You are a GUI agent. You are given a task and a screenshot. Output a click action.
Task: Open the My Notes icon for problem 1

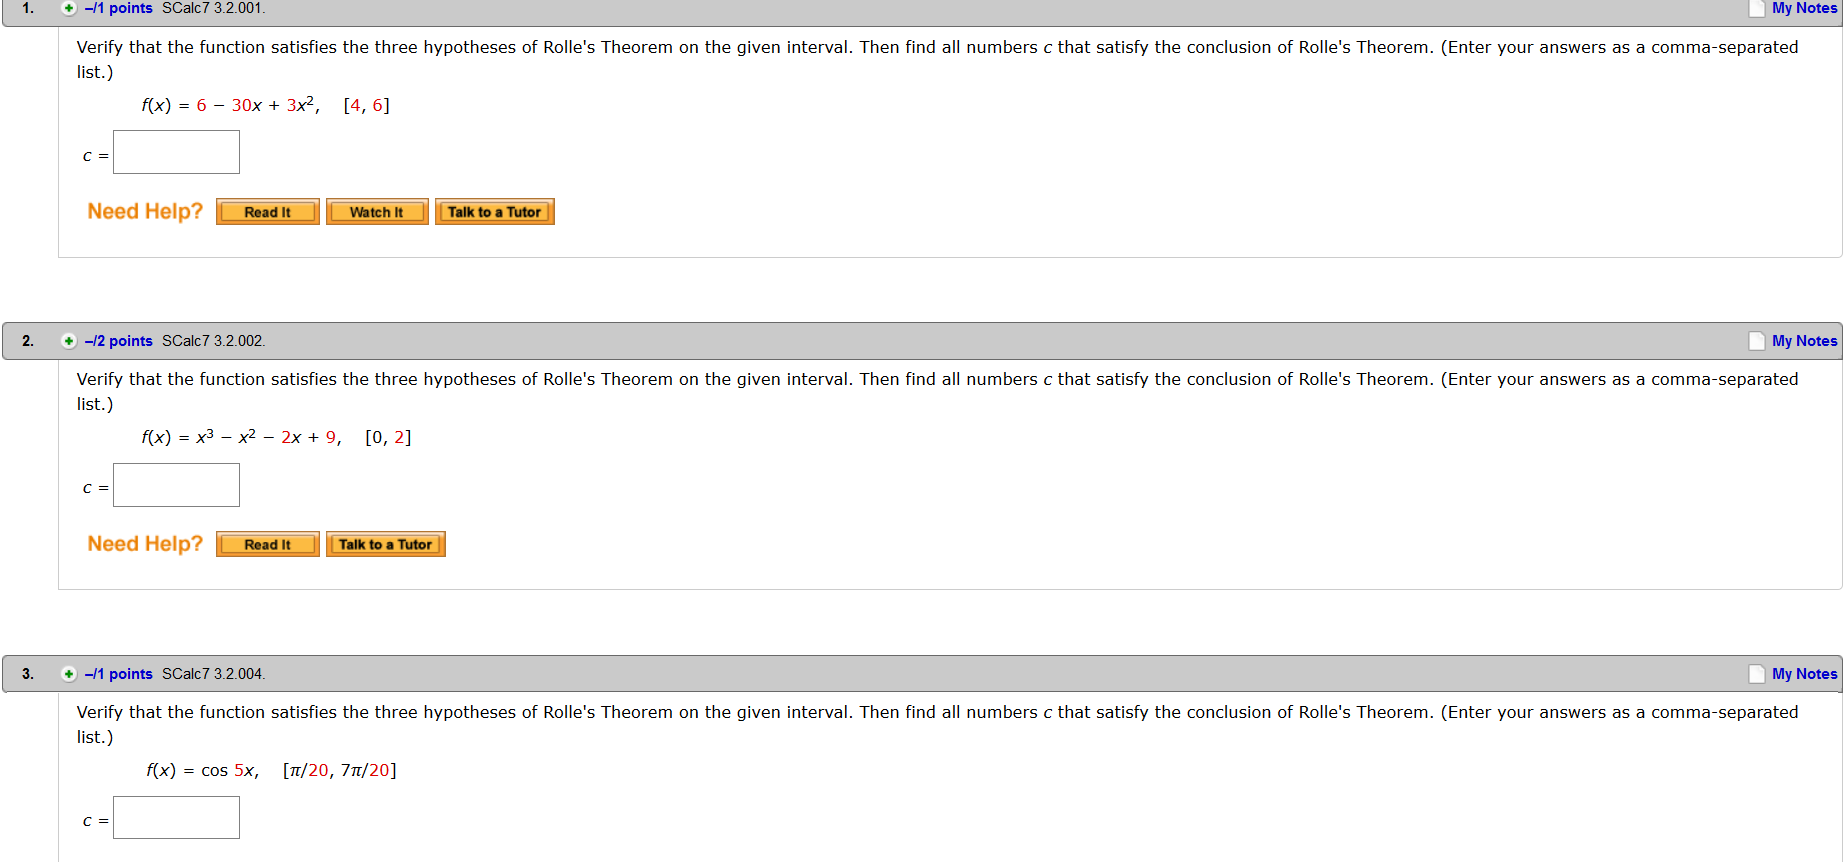1757,8
